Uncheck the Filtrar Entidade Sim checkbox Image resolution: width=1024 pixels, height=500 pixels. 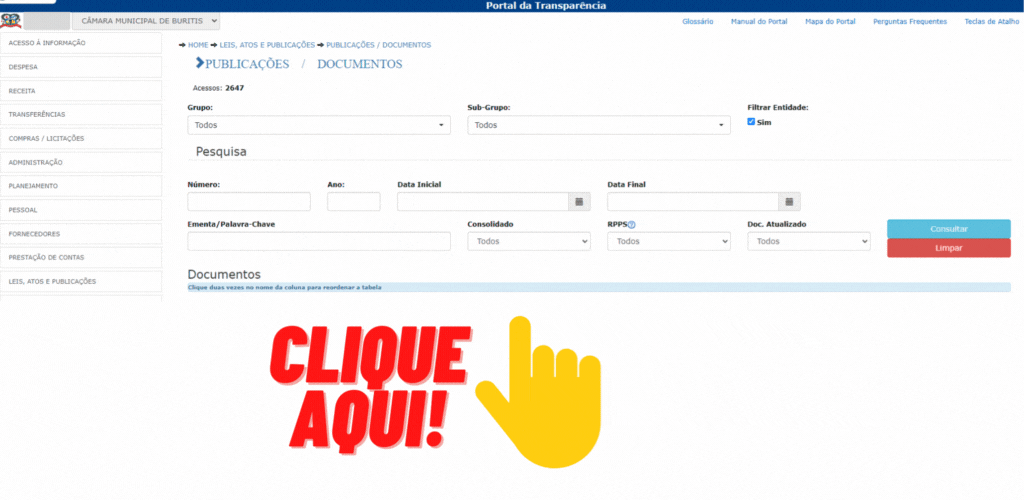pos(751,122)
